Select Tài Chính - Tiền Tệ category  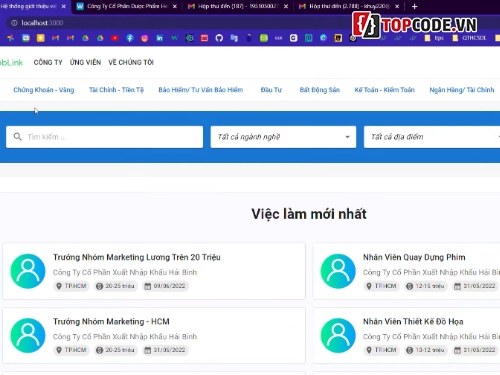tap(116, 90)
